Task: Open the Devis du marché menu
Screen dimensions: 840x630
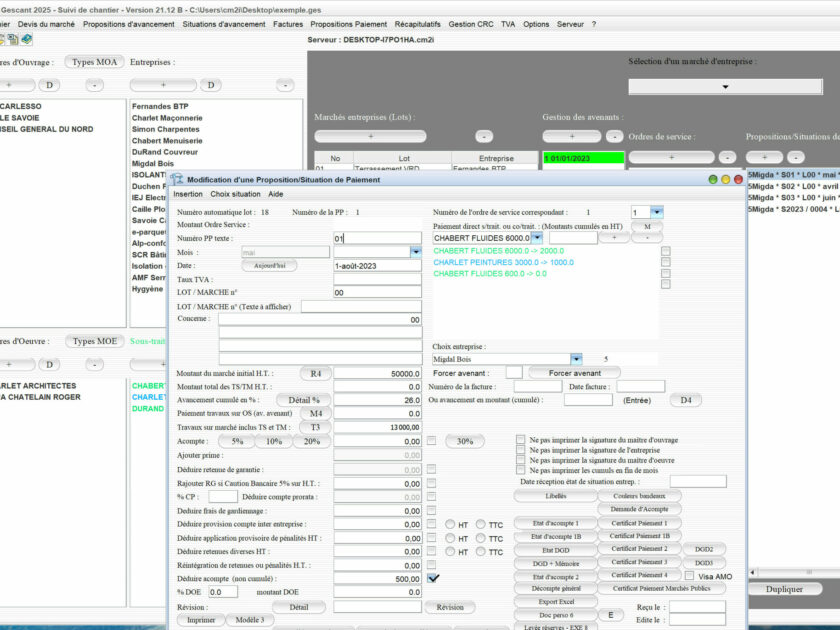Action: tap(46, 24)
